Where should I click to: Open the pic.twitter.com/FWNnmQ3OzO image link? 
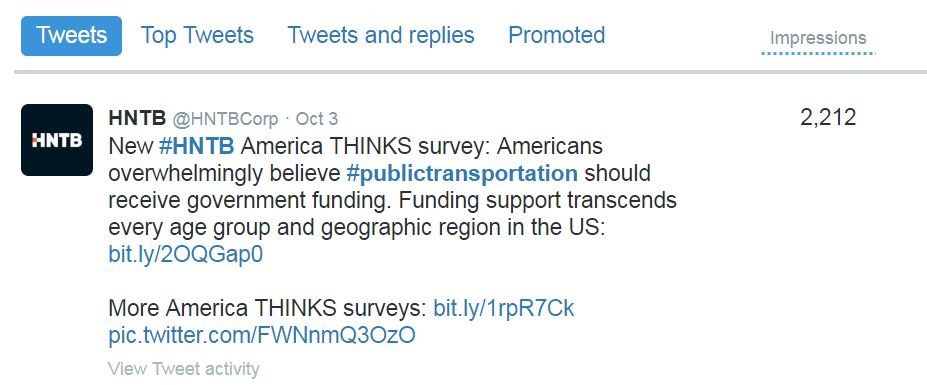click(x=262, y=336)
